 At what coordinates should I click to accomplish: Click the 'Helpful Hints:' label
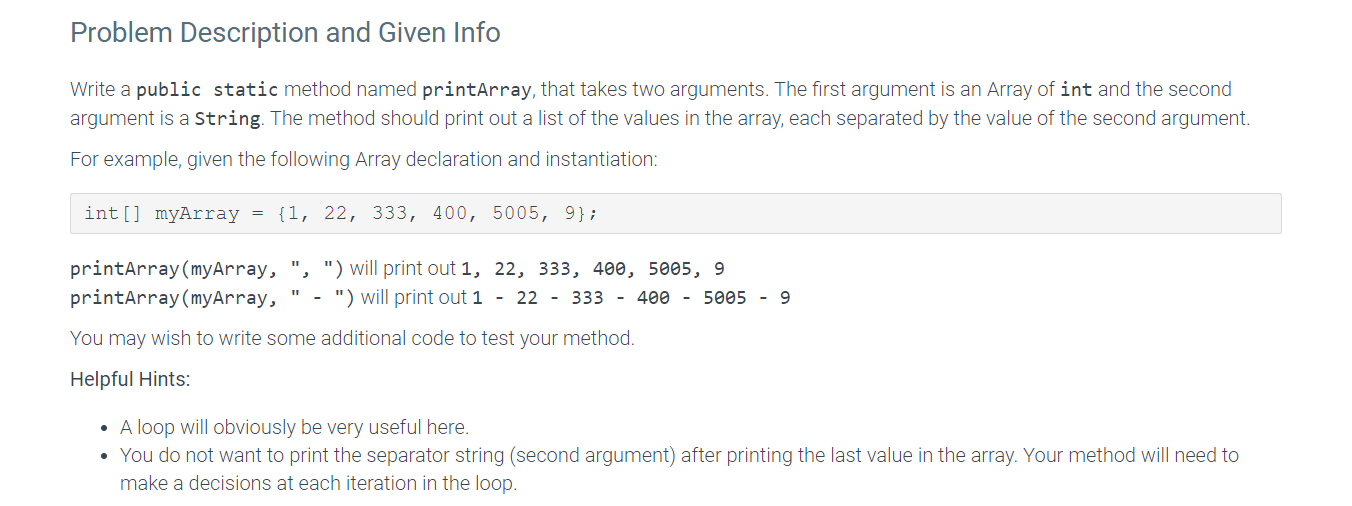tap(130, 379)
